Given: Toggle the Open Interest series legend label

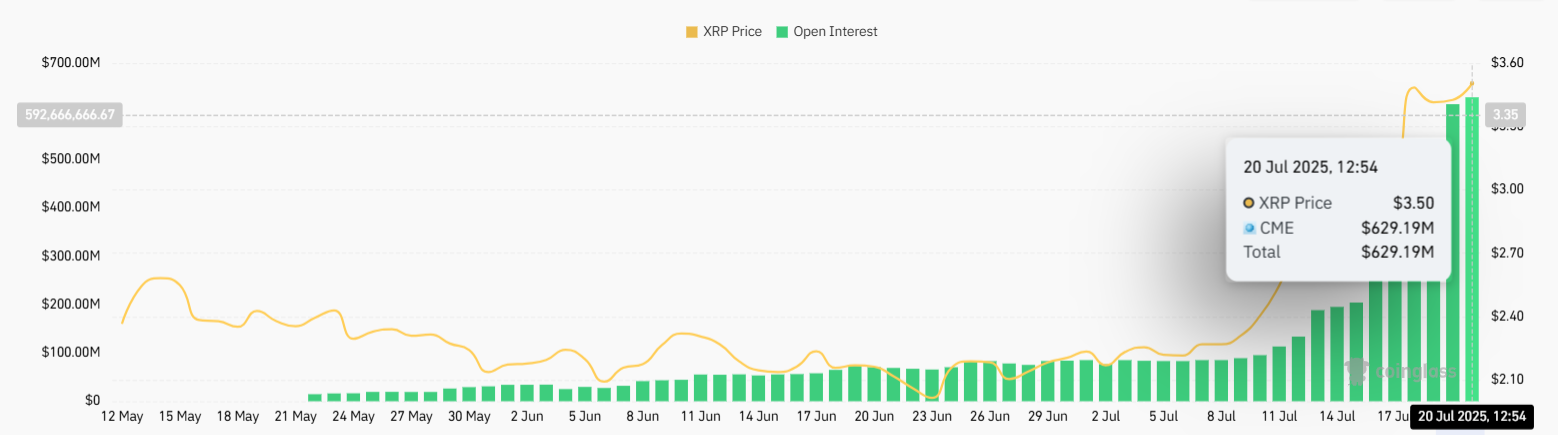Looking at the screenshot, I should point(835,32).
